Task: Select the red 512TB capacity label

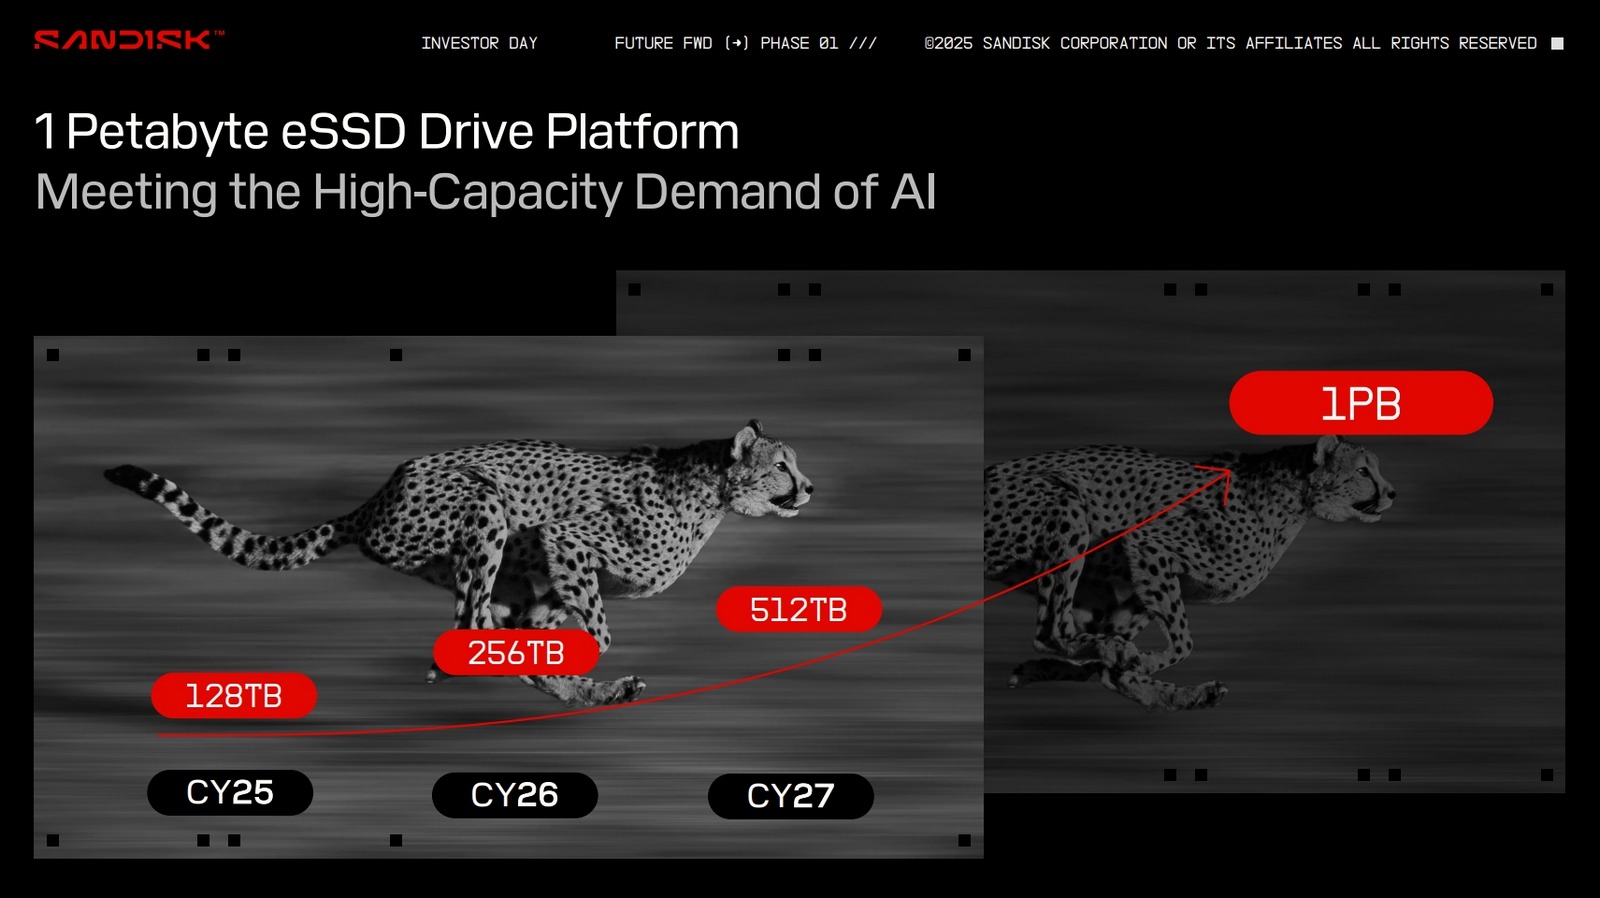Action: tap(799, 609)
